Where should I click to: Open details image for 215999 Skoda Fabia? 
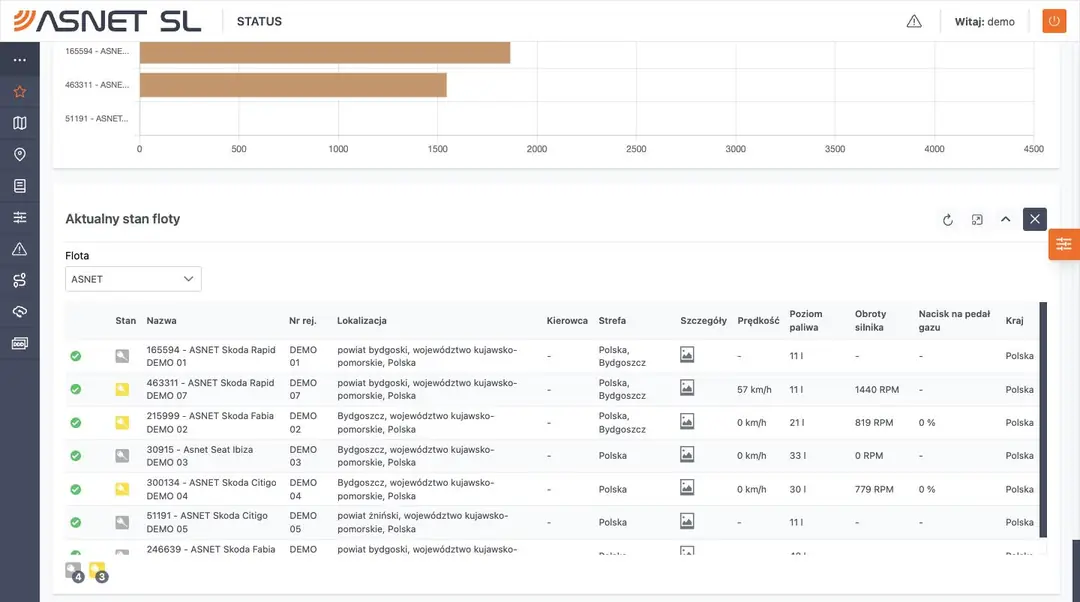coord(687,421)
